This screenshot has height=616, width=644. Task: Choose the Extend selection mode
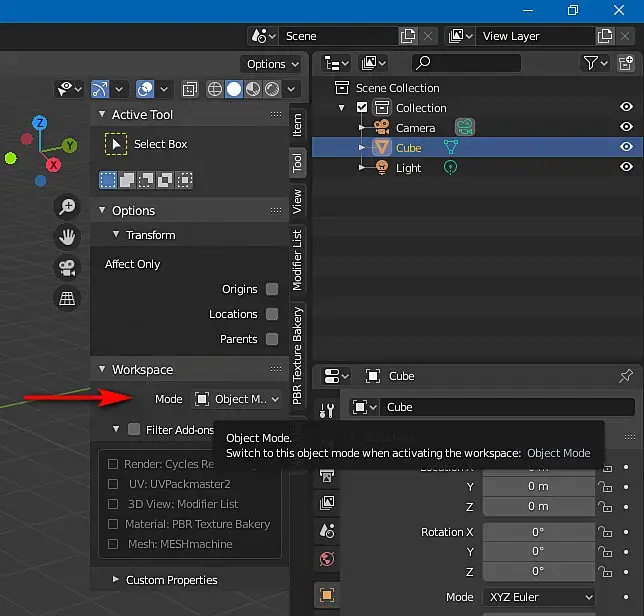pyautogui.click(x=126, y=180)
